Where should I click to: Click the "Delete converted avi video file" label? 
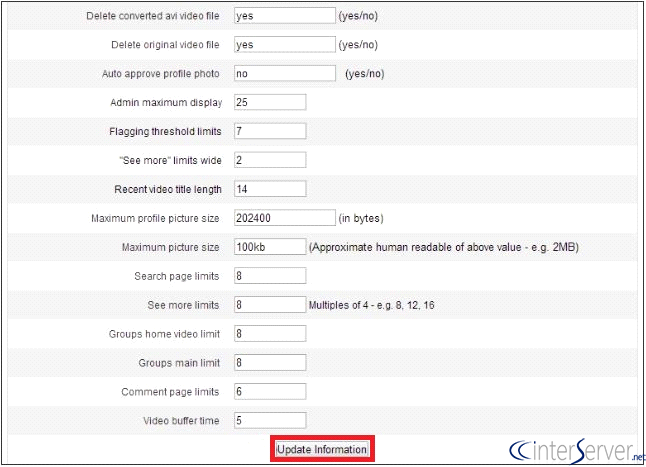pyautogui.click(x=153, y=16)
